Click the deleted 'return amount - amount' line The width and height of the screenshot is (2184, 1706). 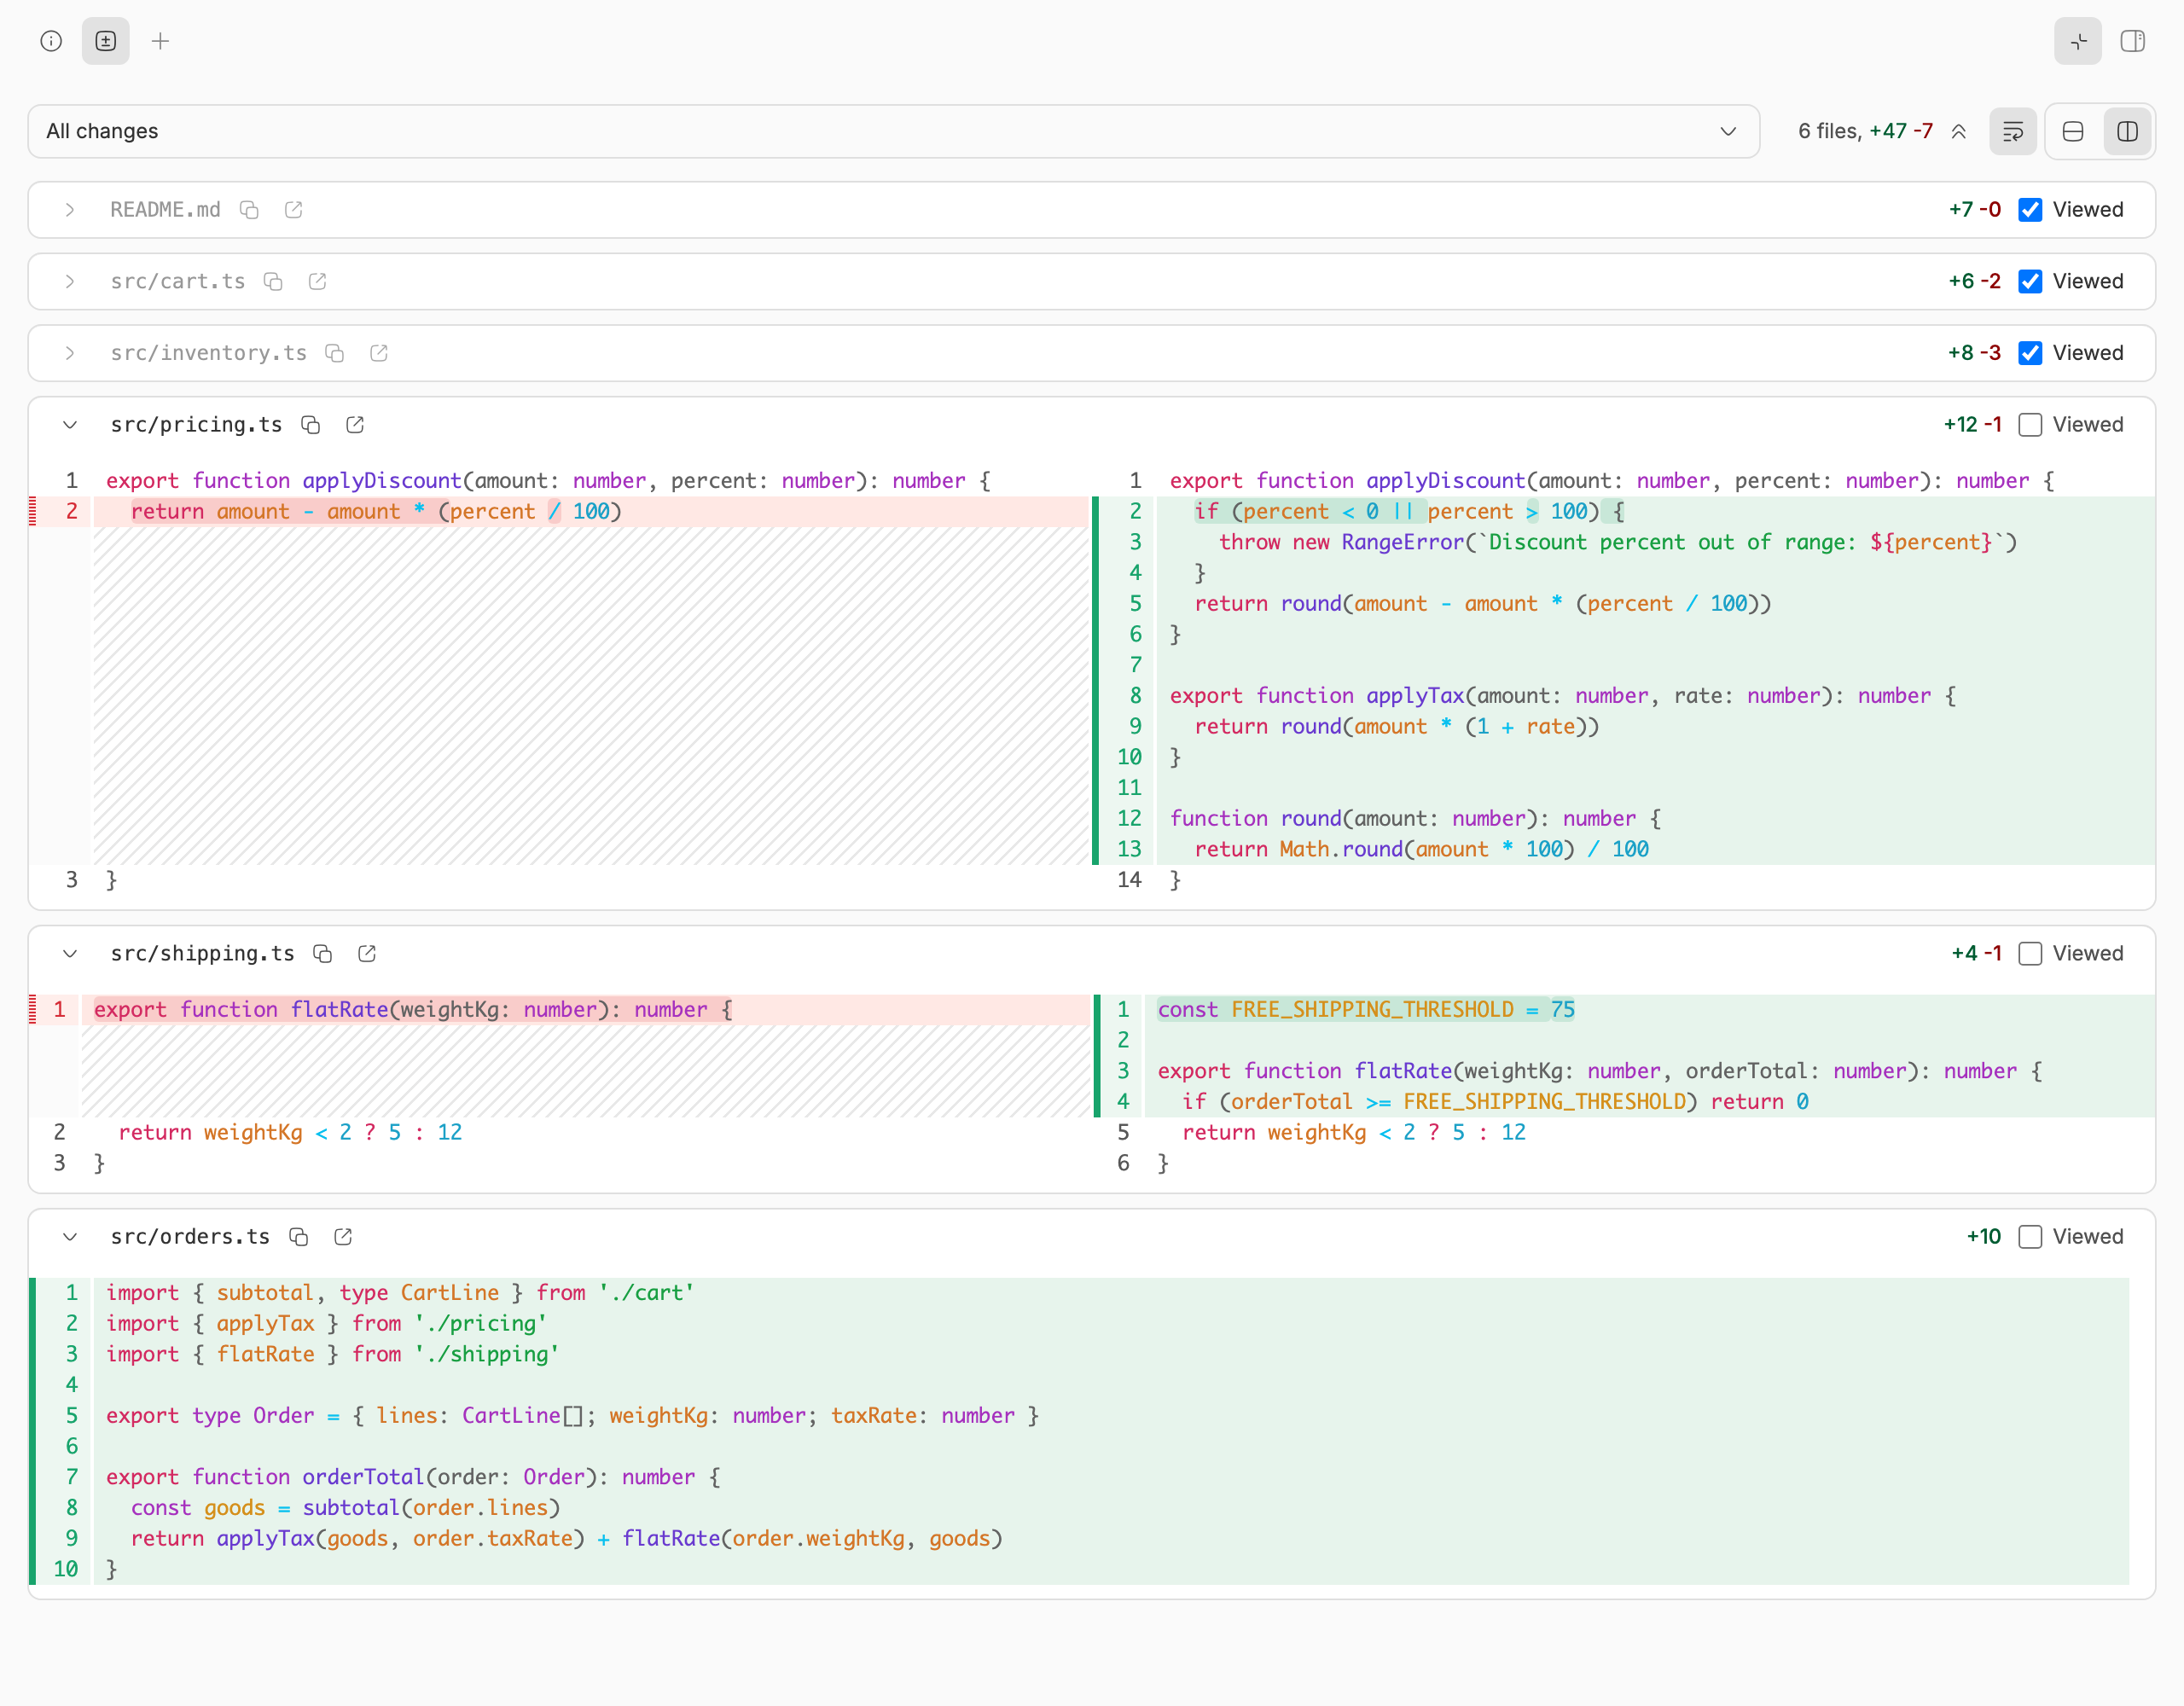[x=590, y=512]
